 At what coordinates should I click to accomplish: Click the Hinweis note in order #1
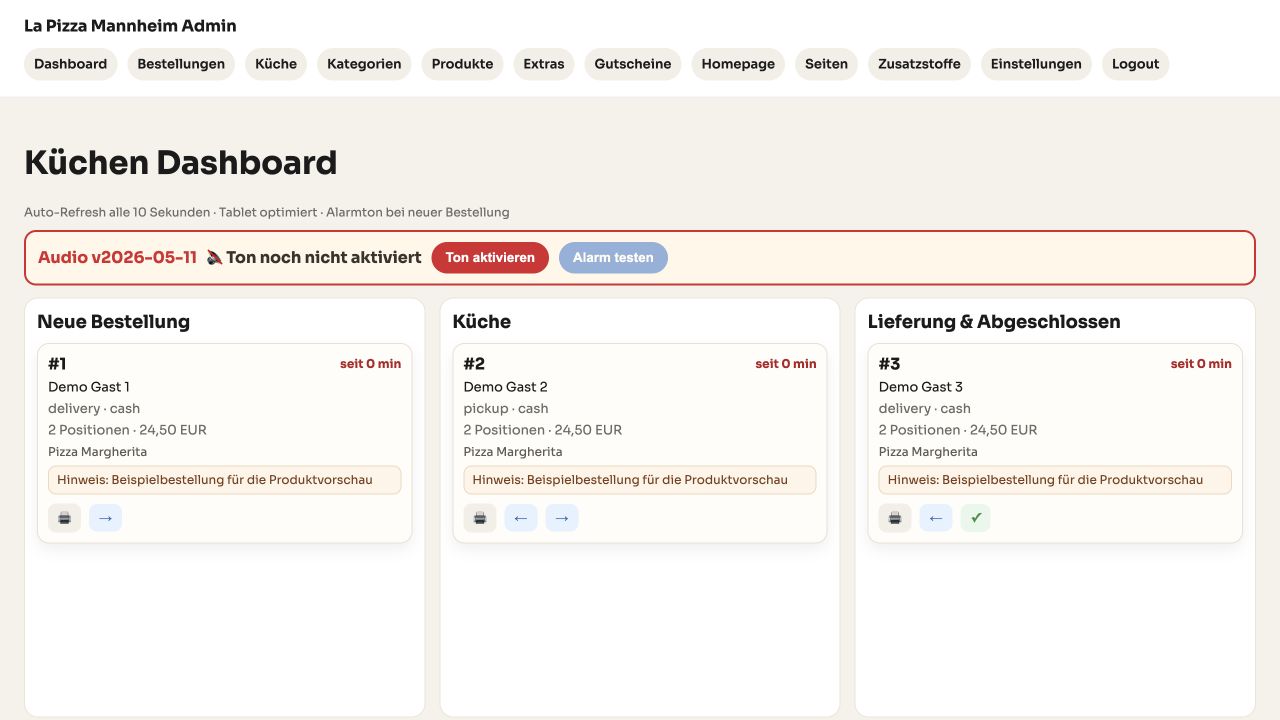[225, 480]
